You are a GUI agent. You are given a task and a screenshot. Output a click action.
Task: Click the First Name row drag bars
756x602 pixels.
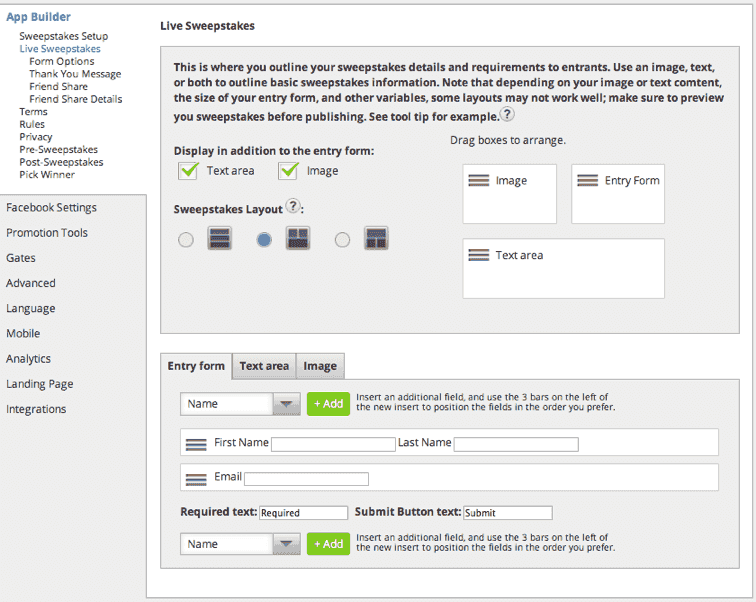196,444
